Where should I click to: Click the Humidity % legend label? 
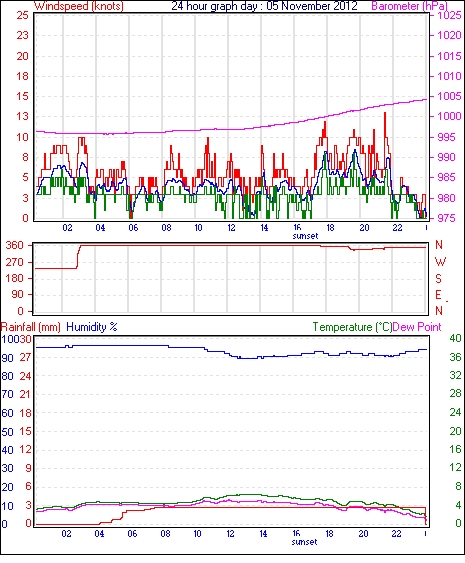pos(92,327)
